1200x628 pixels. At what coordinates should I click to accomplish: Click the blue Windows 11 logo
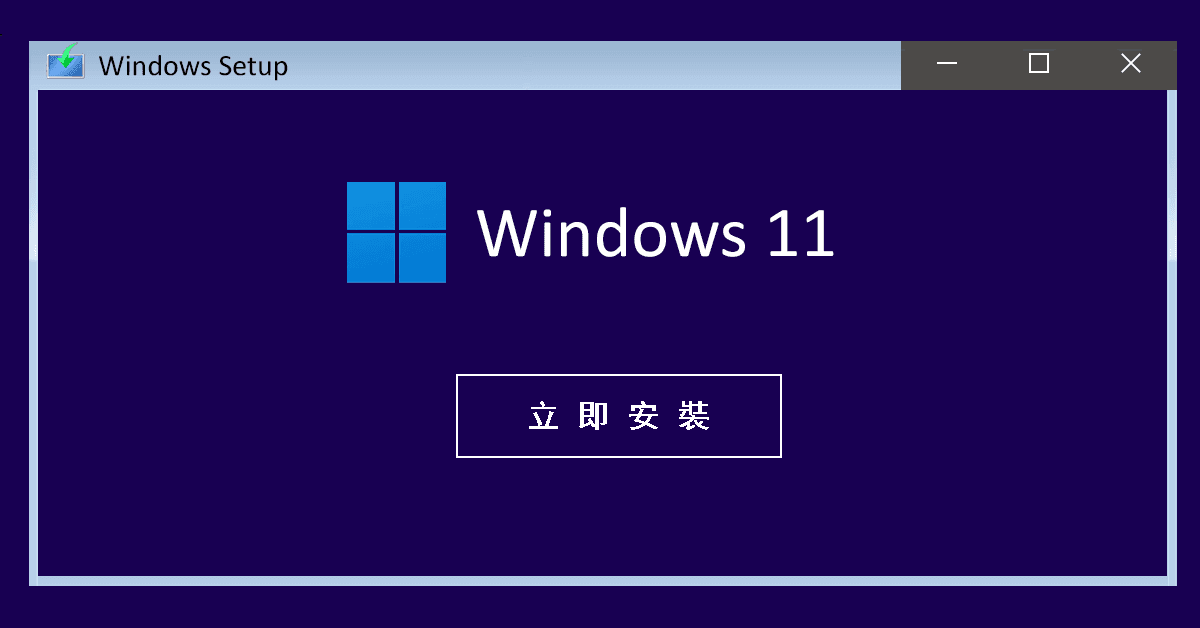point(396,232)
